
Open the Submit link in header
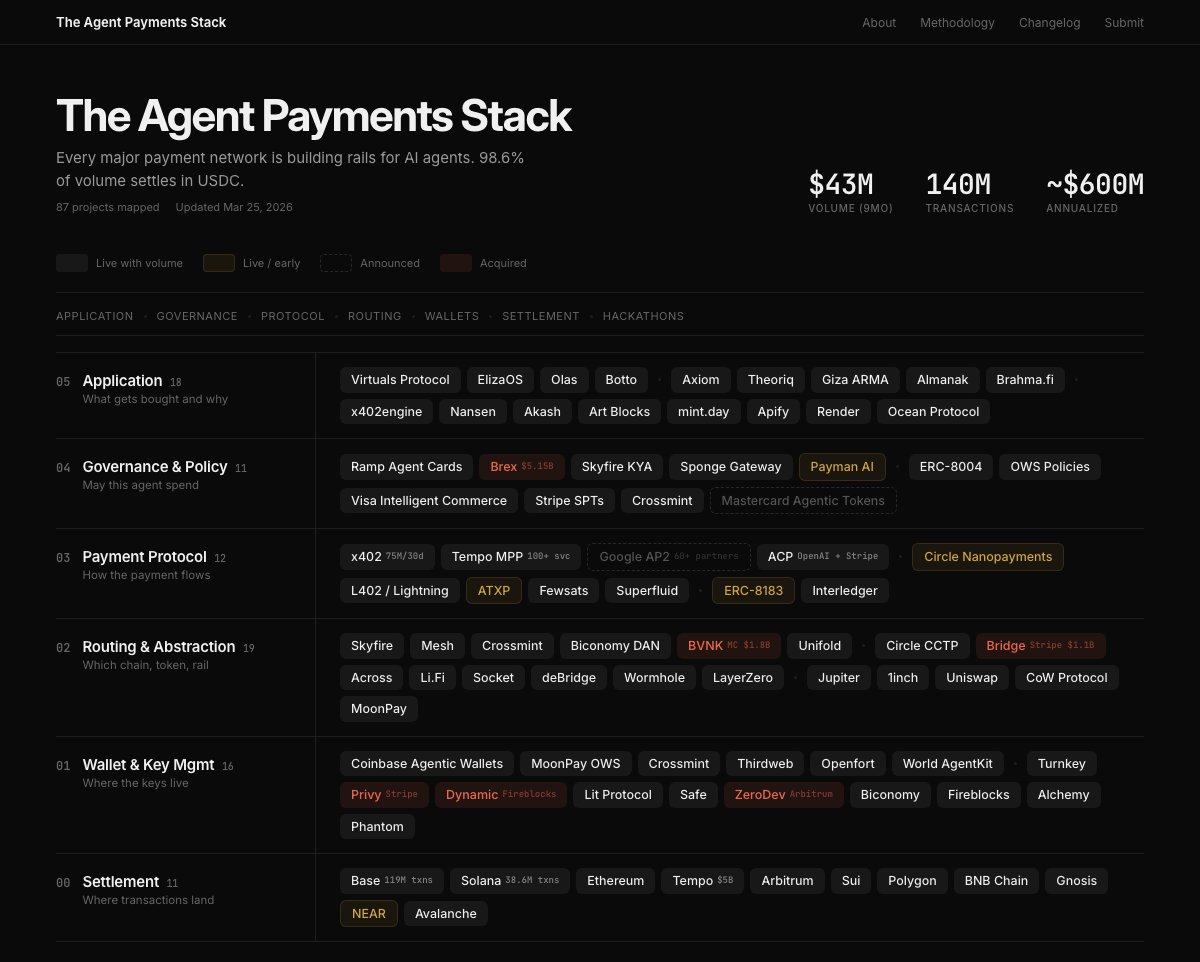coord(1124,22)
